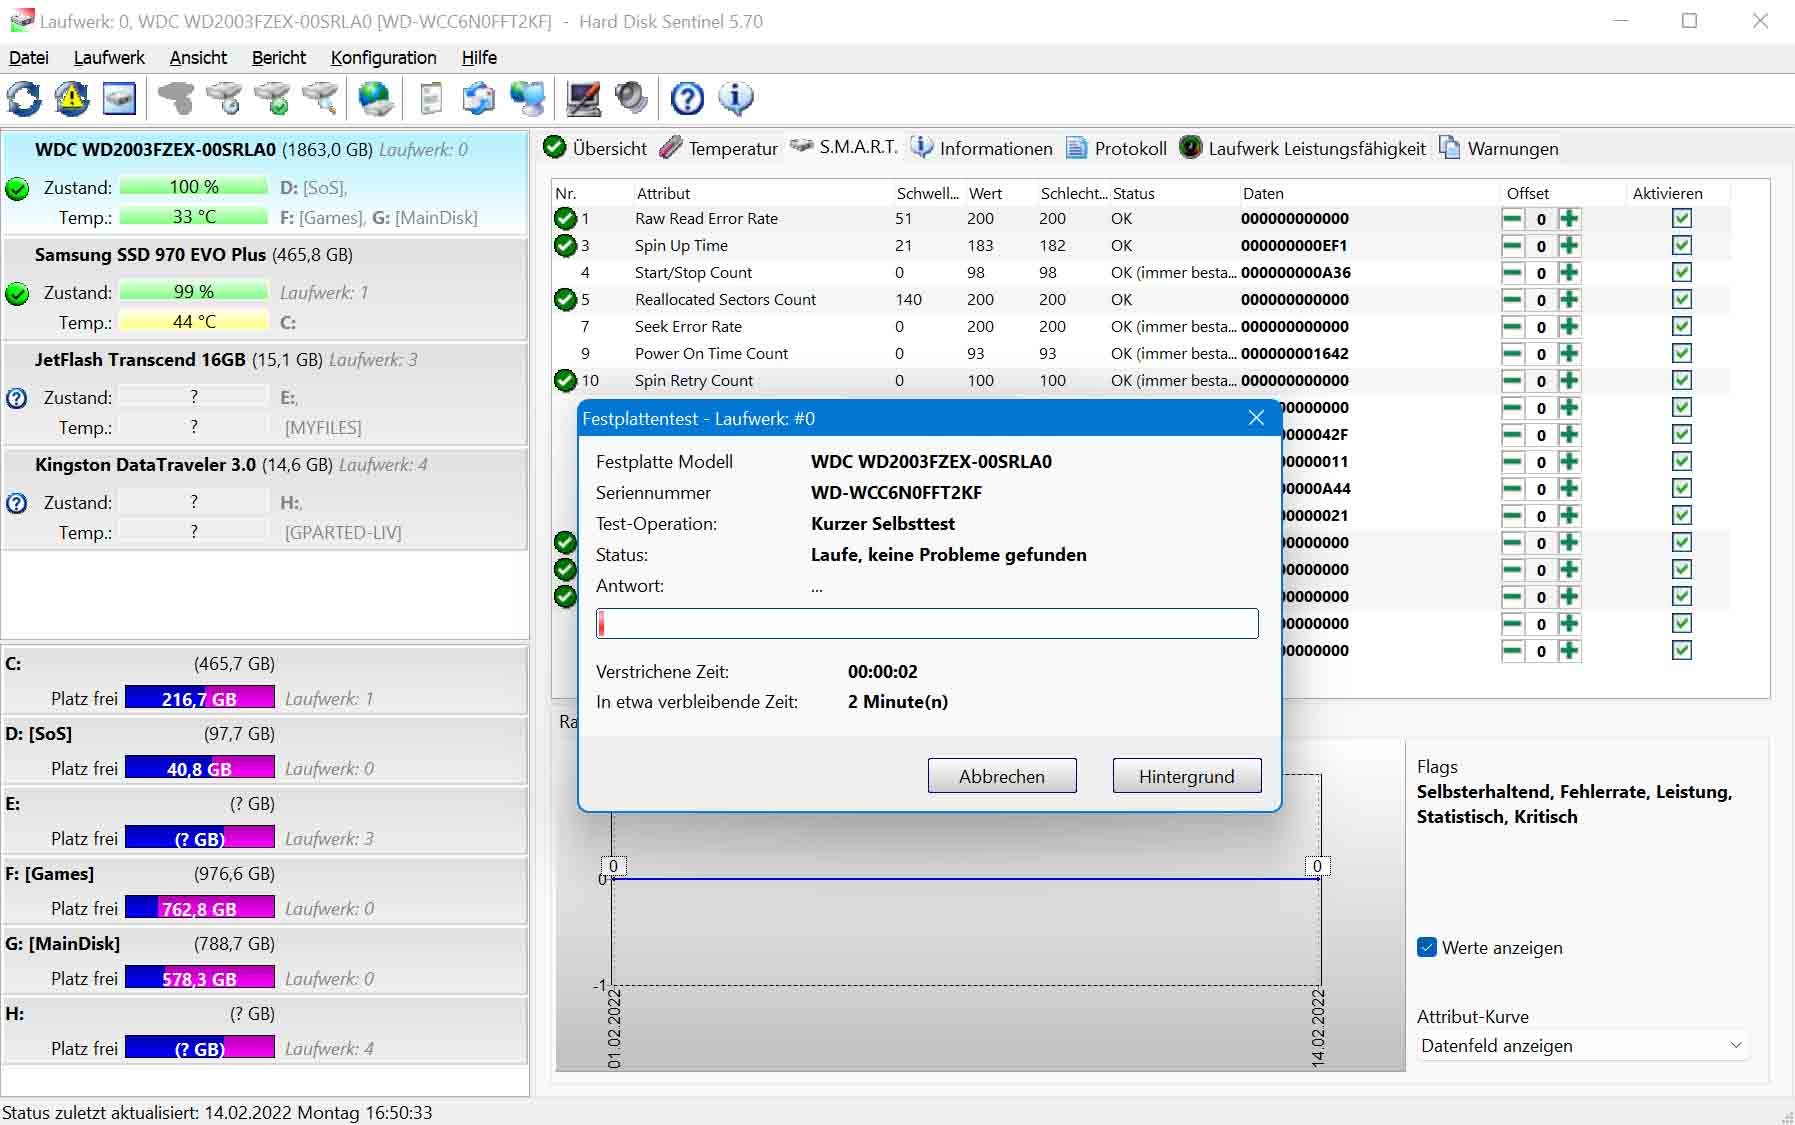Click the globe-with-disk toolbar icon
The width and height of the screenshot is (1795, 1125).
pyautogui.click(x=376, y=98)
